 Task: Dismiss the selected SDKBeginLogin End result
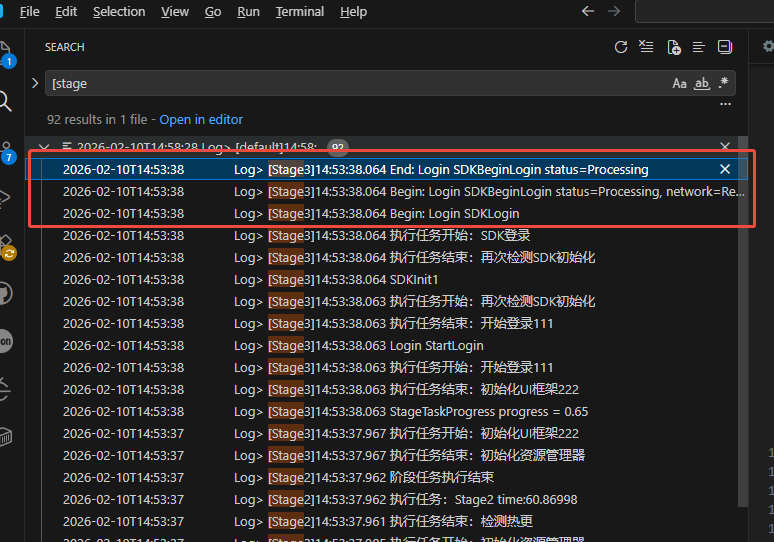[x=725, y=169]
